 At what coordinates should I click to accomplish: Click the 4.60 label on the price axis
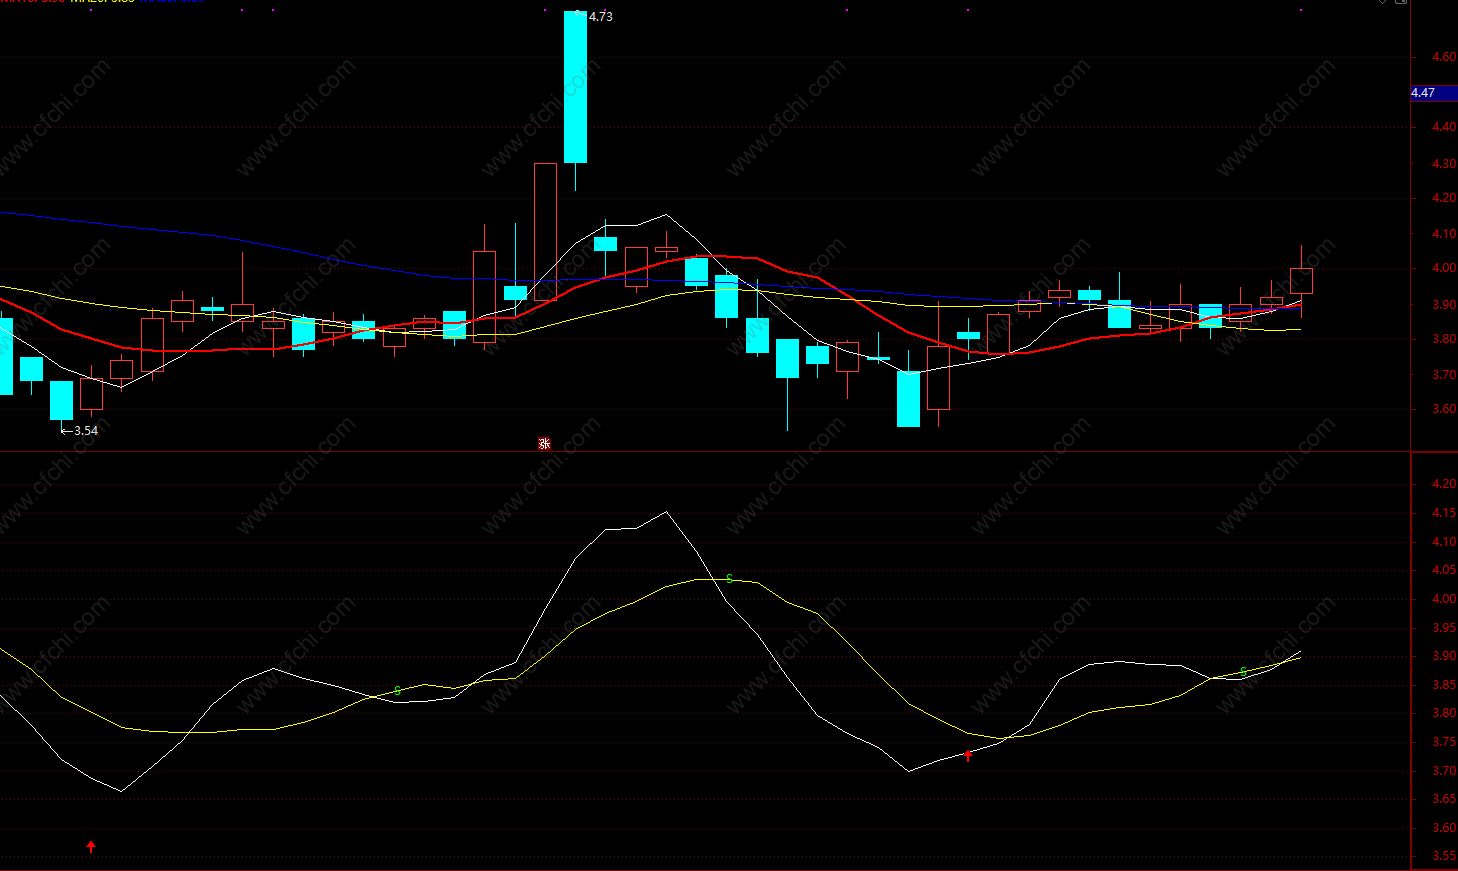pyautogui.click(x=1444, y=57)
